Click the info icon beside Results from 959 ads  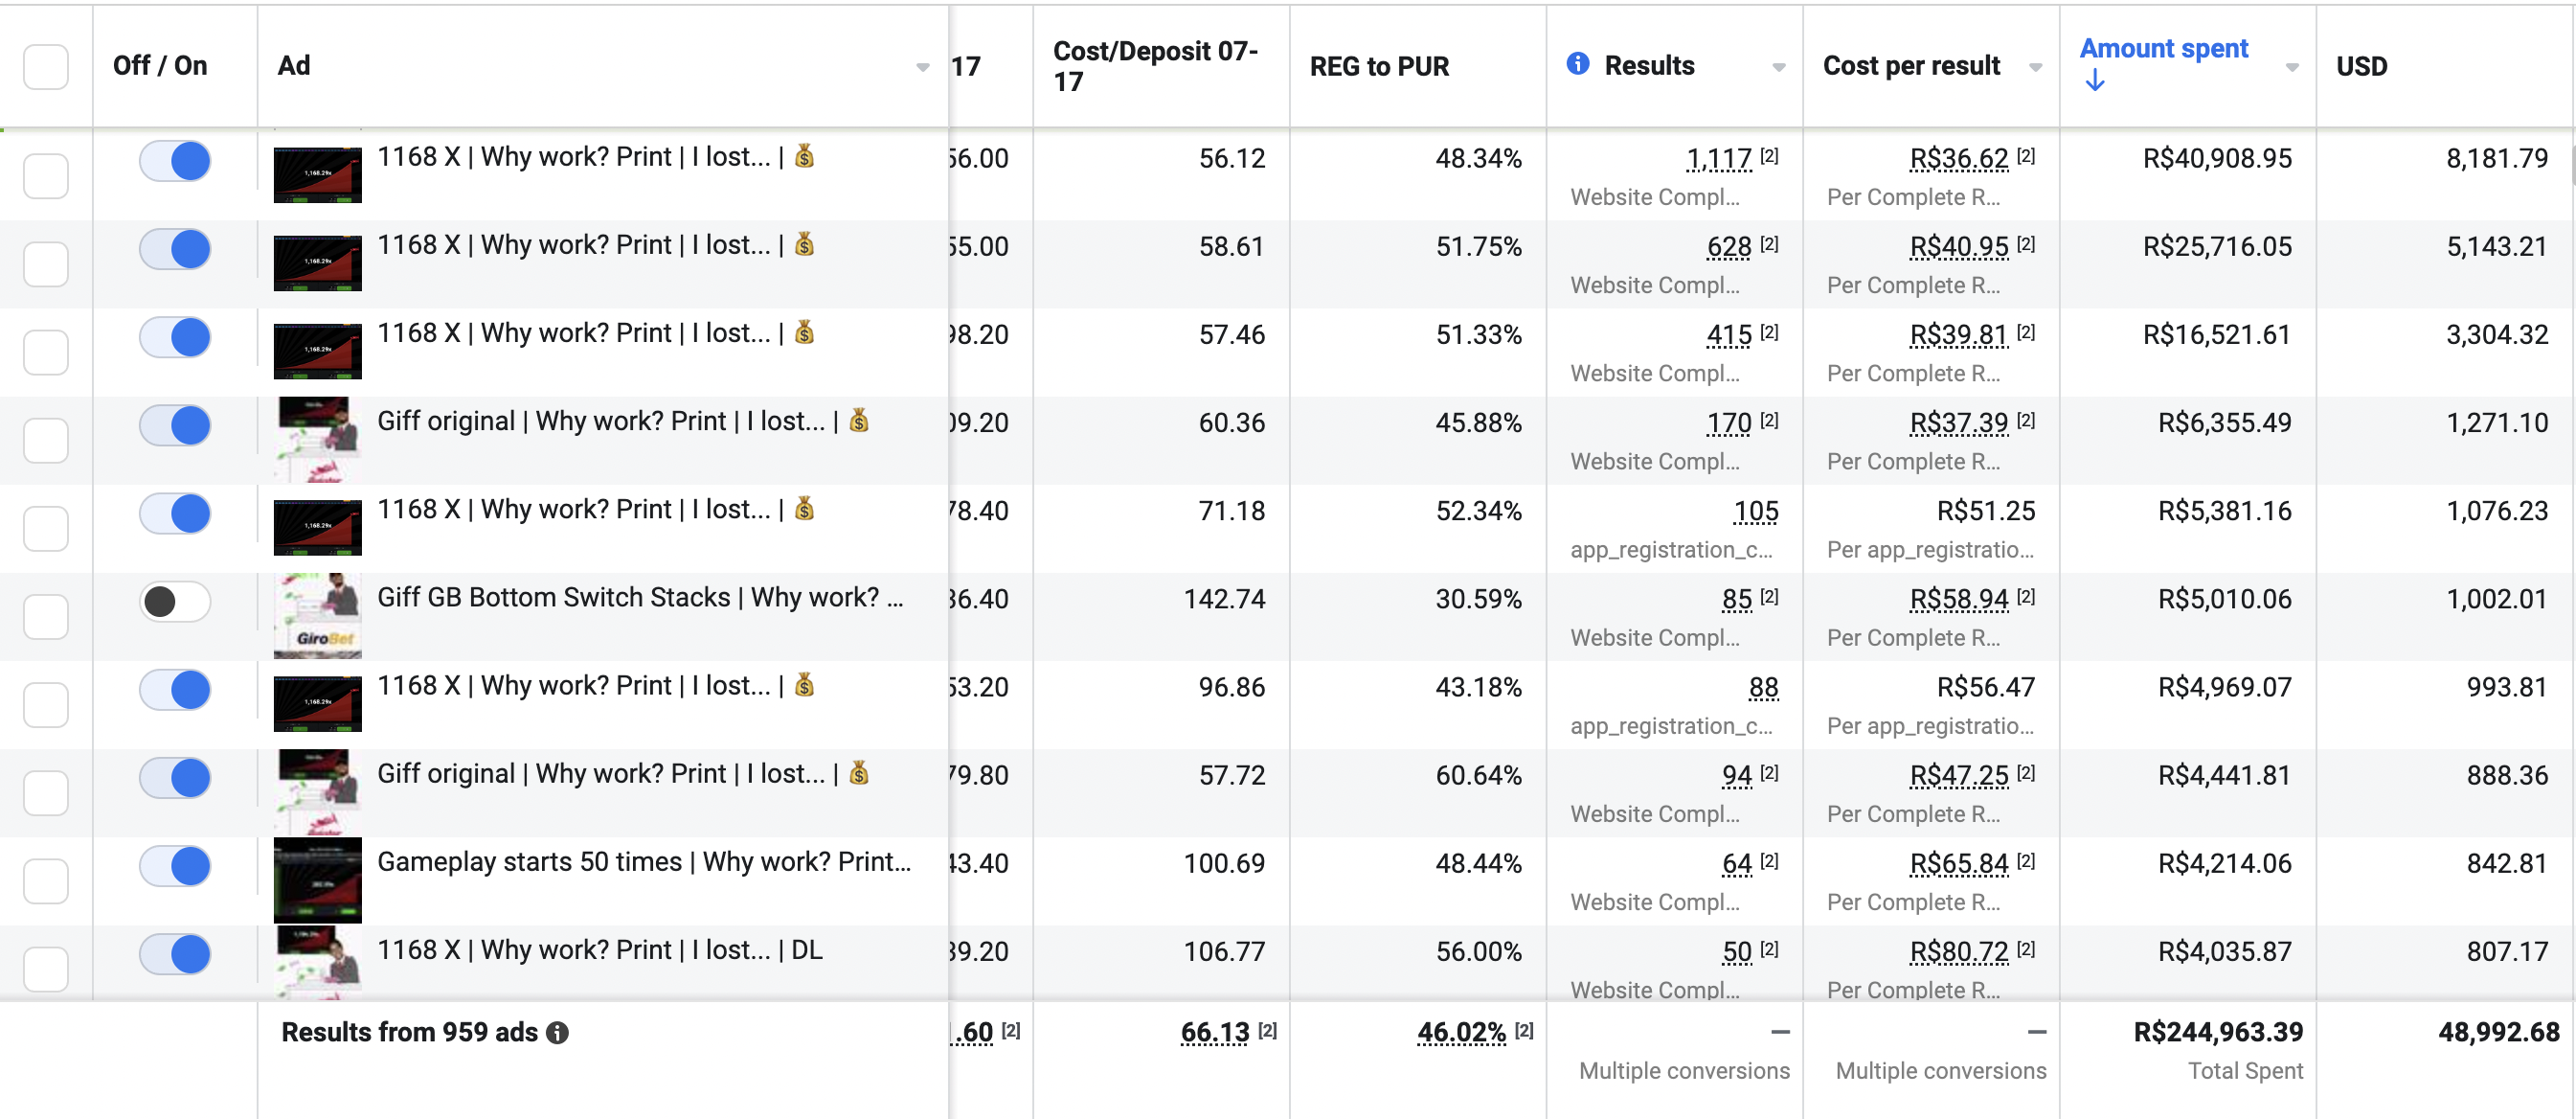pos(558,1033)
